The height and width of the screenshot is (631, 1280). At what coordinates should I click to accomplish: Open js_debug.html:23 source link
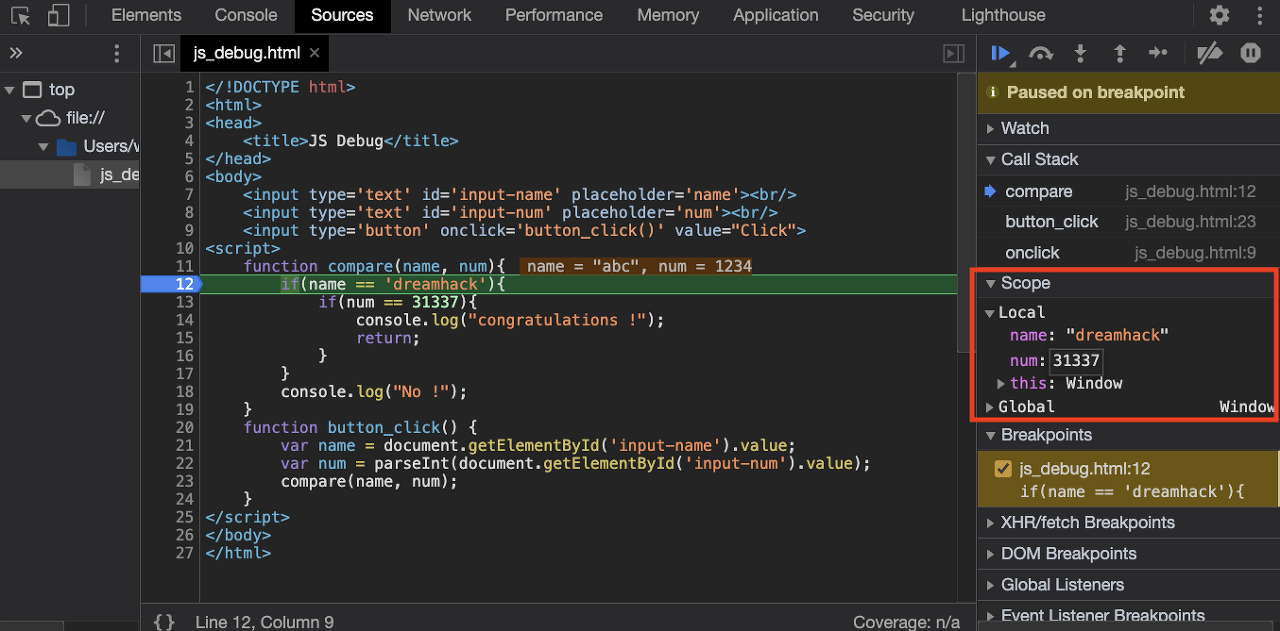pyautogui.click(x=1191, y=221)
